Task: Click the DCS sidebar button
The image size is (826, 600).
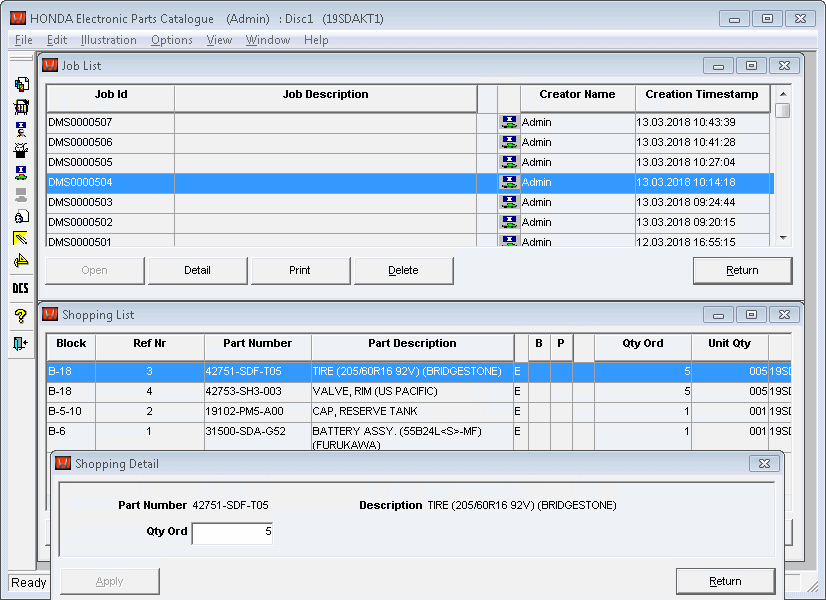Action: click(x=21, y=288)
